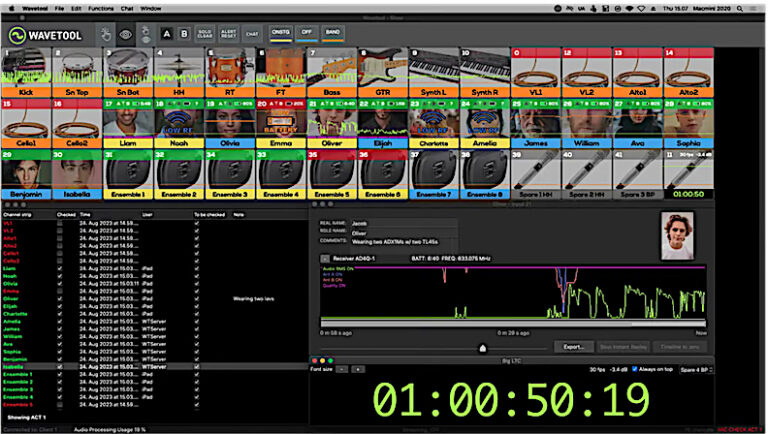The height and width of the screenshot is (434, 768).
Task: Select the VL2 channel tile
Action: click(x=586, y=72)
